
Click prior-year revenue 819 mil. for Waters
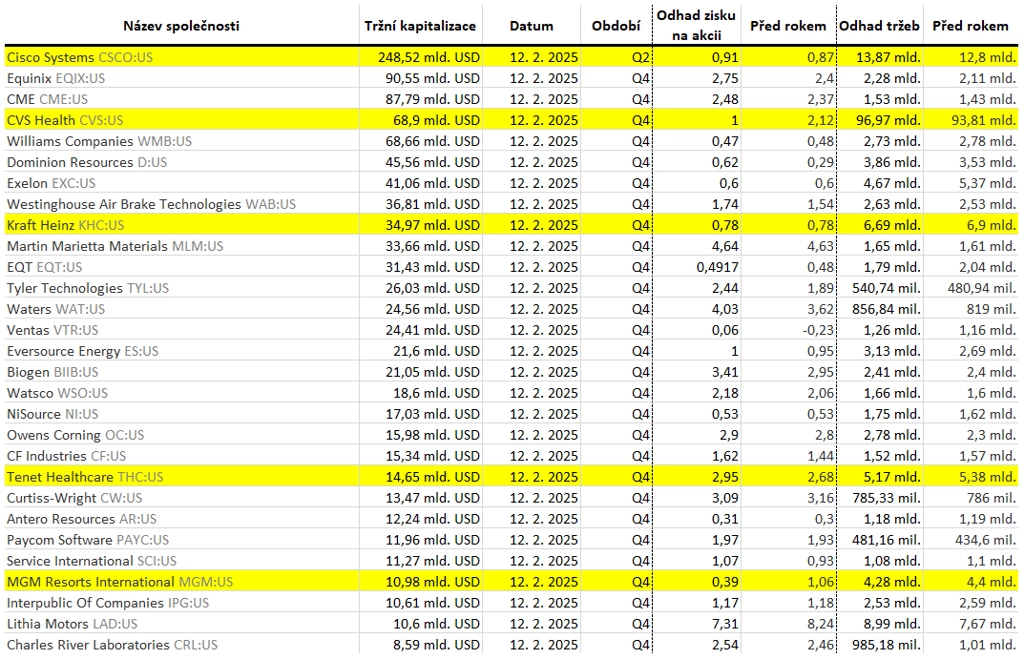(x=991, y=309)
